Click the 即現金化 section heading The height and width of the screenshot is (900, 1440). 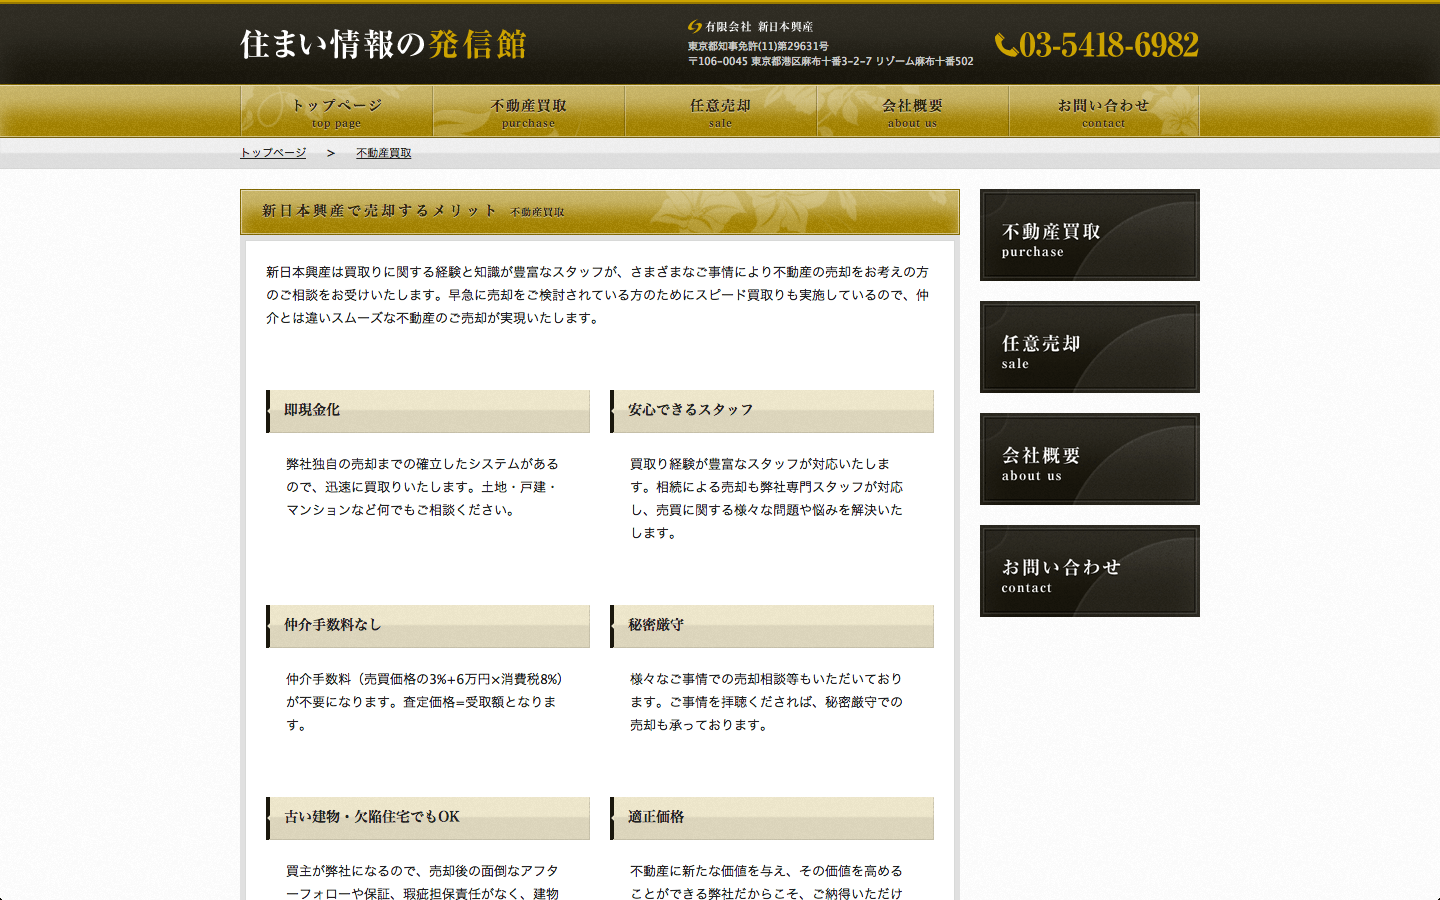[428, 411]
